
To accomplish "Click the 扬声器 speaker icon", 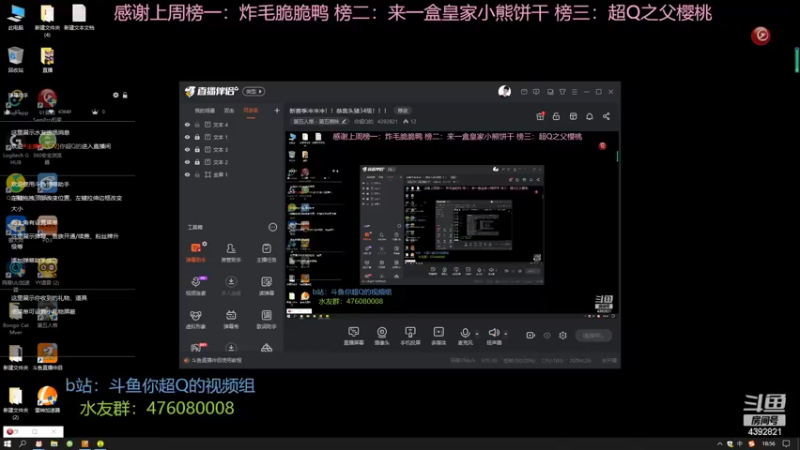I will coord(493,333).
